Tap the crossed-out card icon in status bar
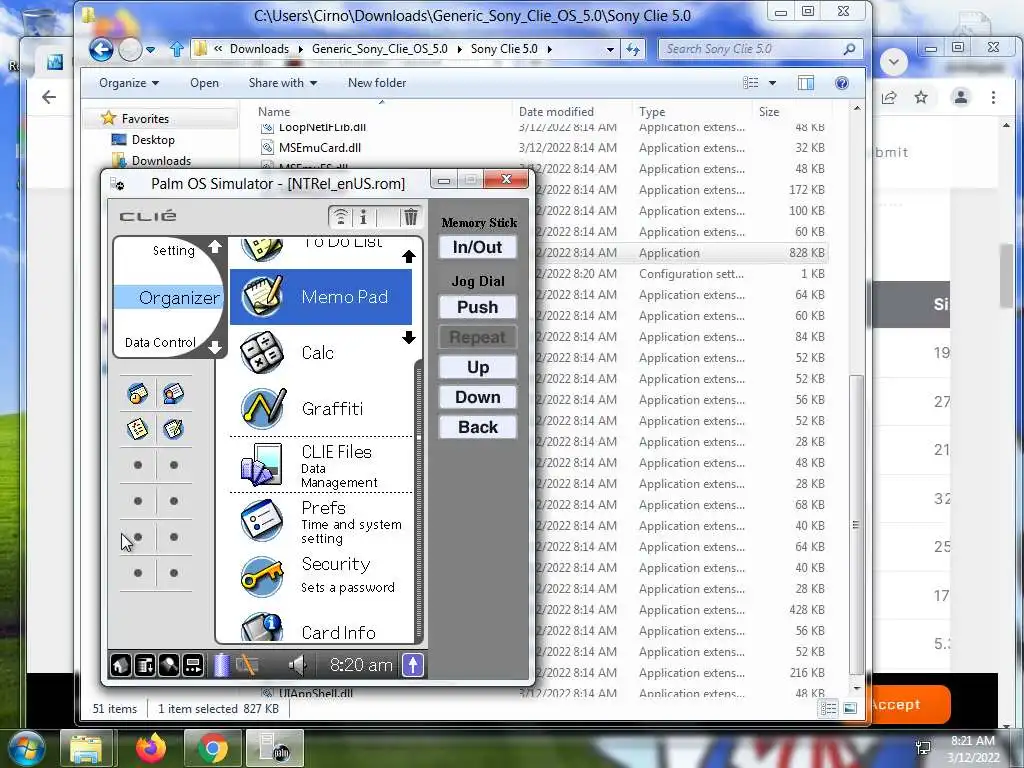 [x=247, y=665]
